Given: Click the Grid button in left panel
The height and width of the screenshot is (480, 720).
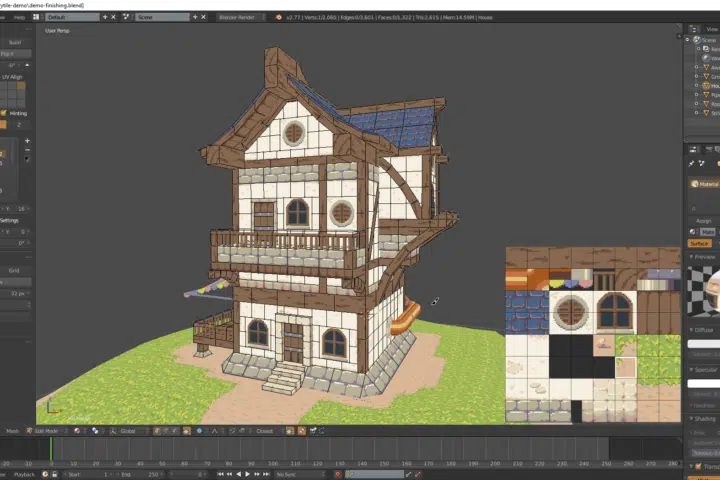Looking at the screenshot, I should tap(15, 271).
